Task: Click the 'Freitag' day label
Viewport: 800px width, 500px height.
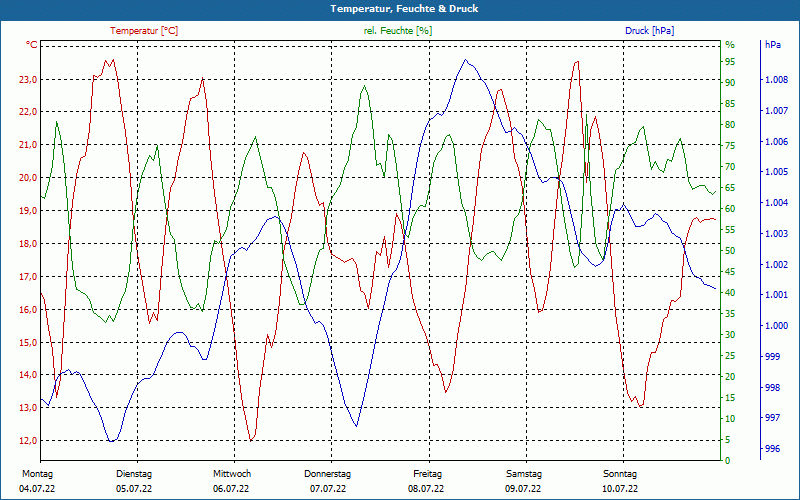Action: coord(428,474)
